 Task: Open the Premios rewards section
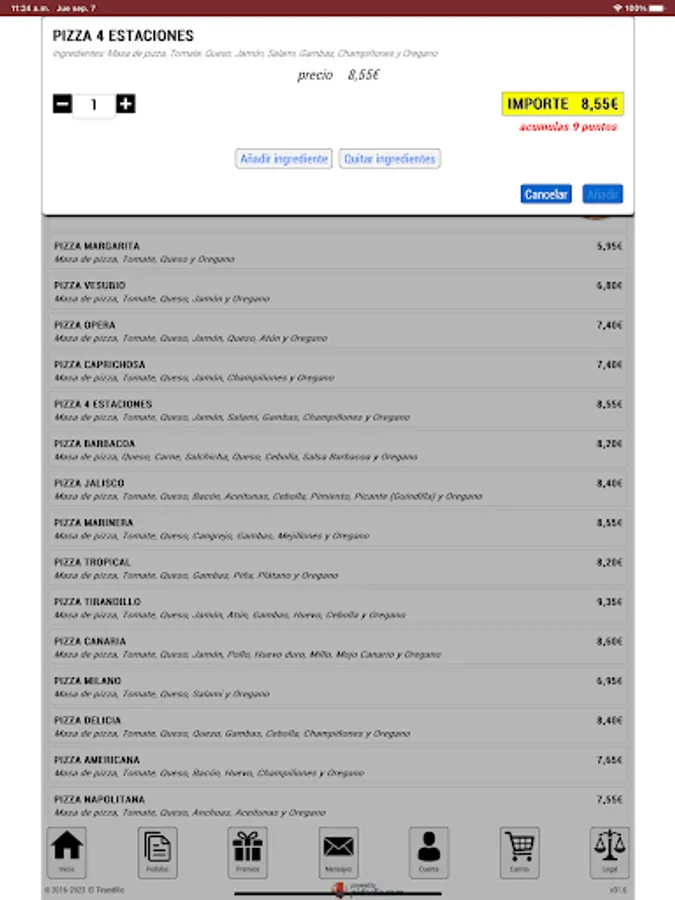(x=246, y=852)
